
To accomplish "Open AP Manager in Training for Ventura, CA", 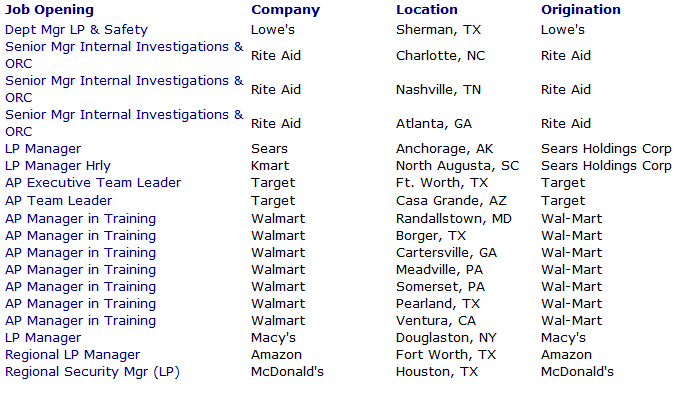I will (x=80, y=321).
